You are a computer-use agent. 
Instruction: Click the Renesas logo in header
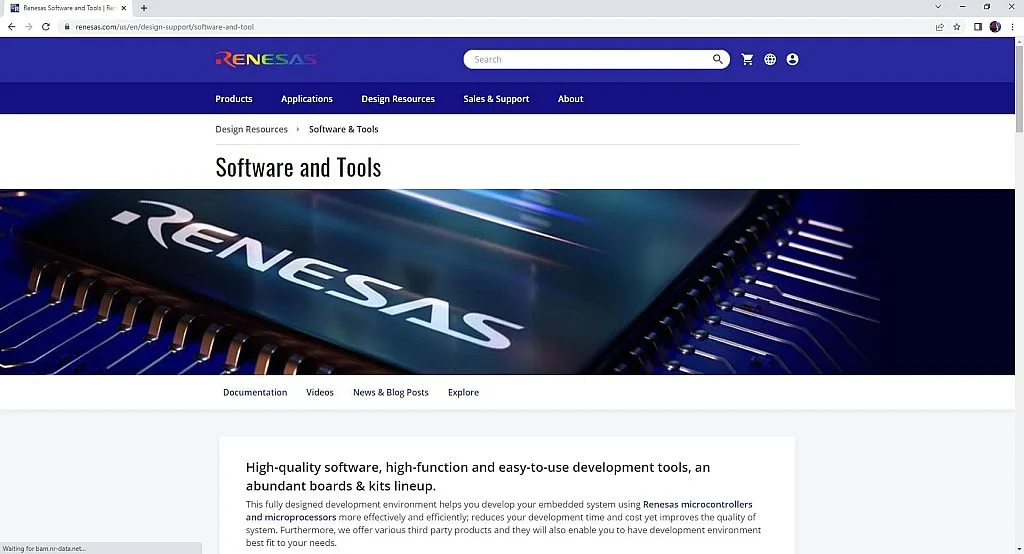[266, 59]
